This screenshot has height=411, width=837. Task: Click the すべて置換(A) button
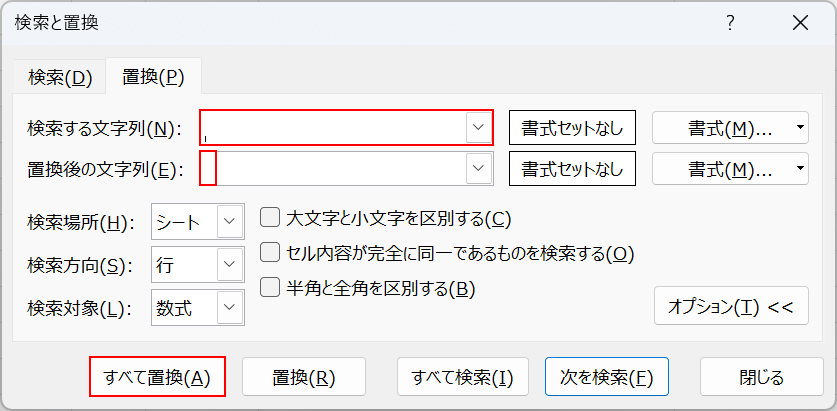click(157, 377)
